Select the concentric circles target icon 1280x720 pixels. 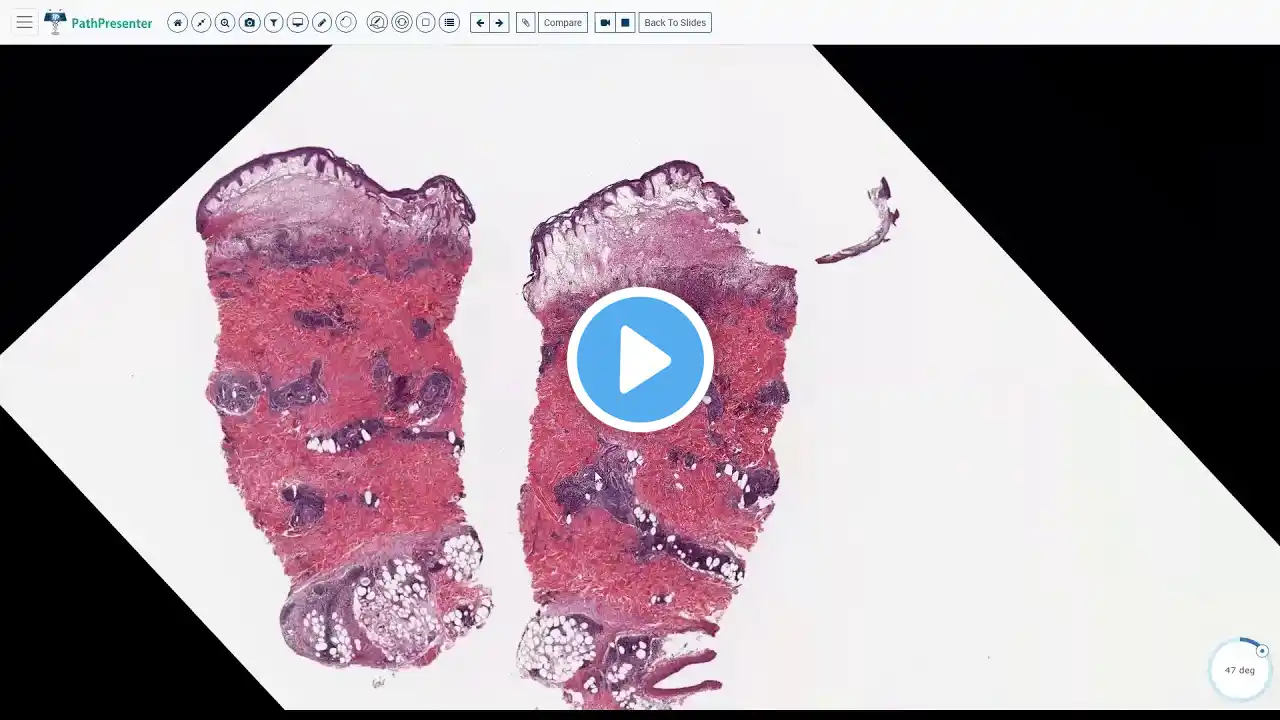pyautogui.click(x=401, y=22)
